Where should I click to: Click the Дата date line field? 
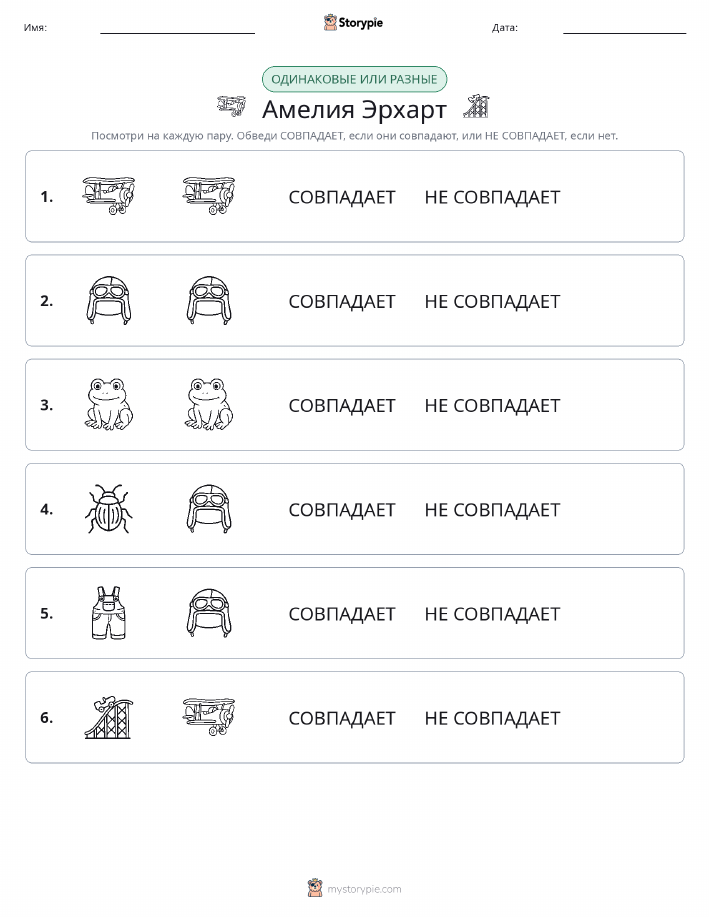click(624, 28)
